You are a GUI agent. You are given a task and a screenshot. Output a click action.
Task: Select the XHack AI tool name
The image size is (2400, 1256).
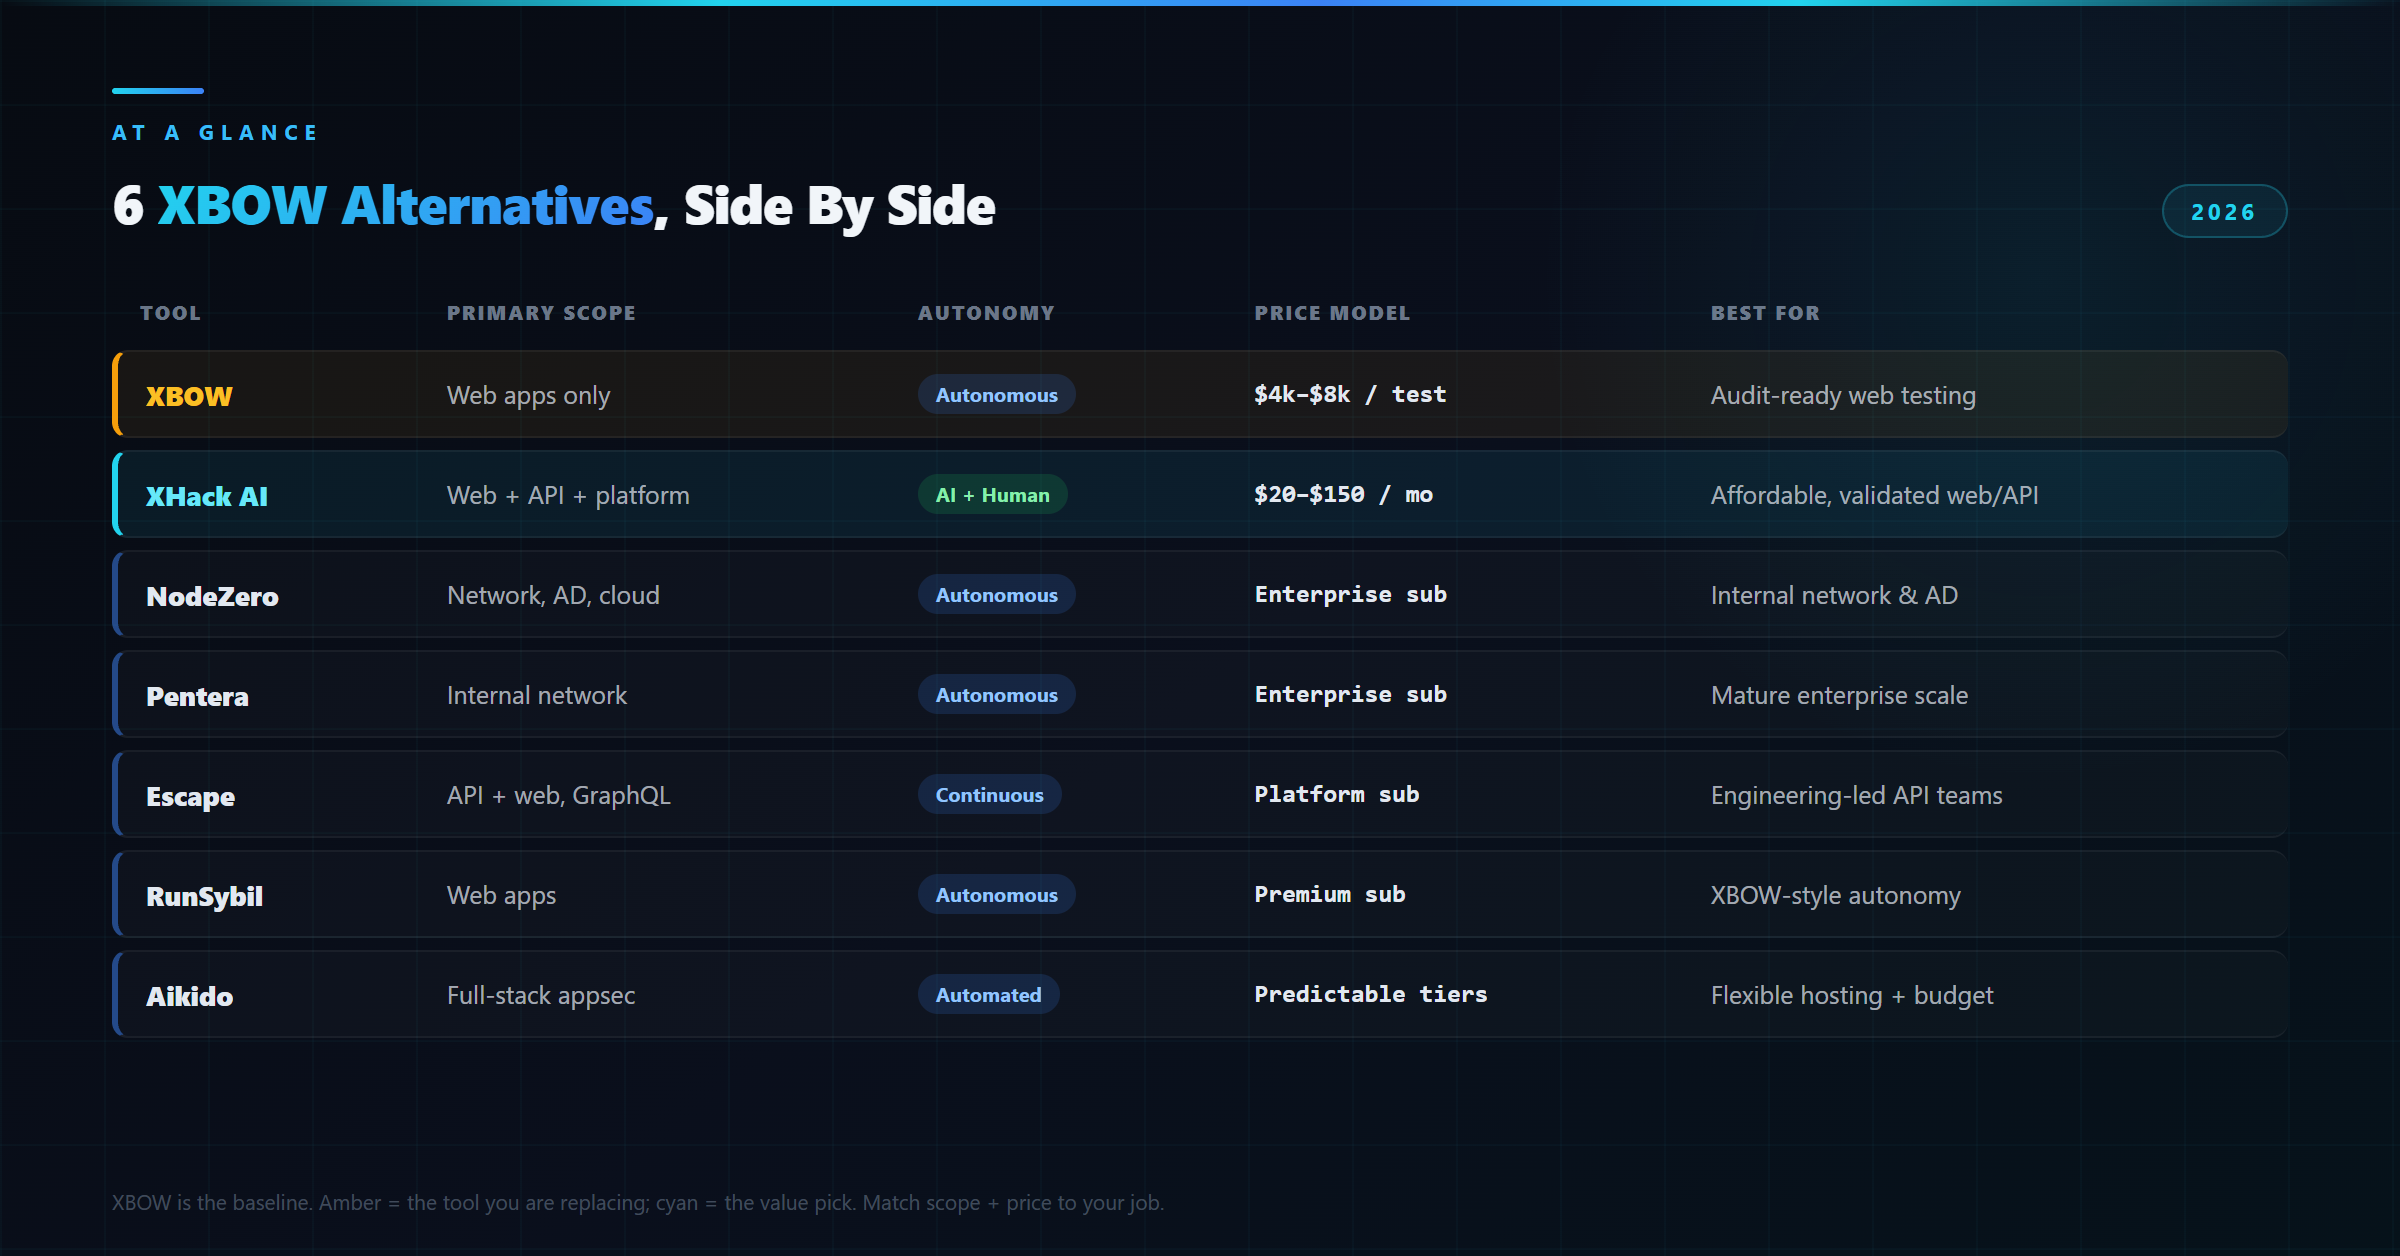(x=206, y=496)
